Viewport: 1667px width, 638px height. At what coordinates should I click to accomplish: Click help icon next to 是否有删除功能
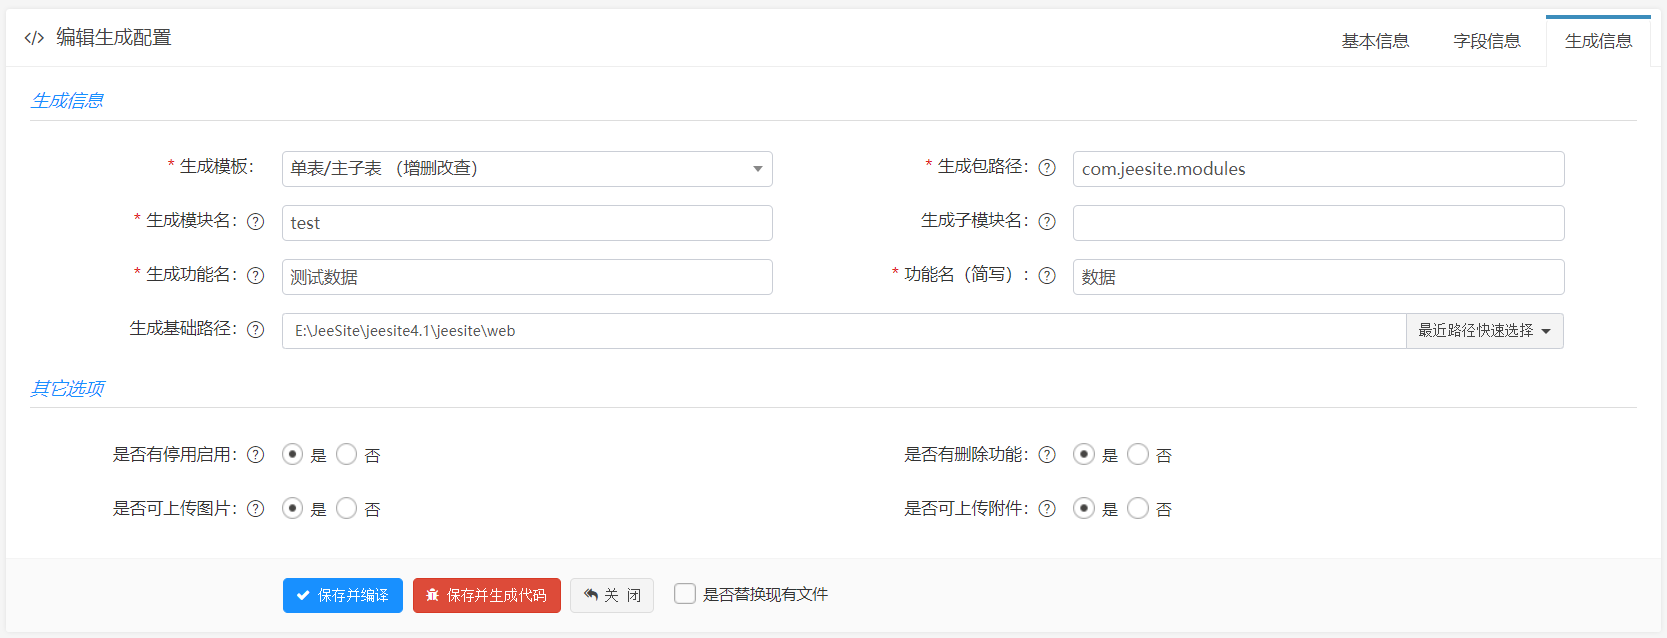1047,455
